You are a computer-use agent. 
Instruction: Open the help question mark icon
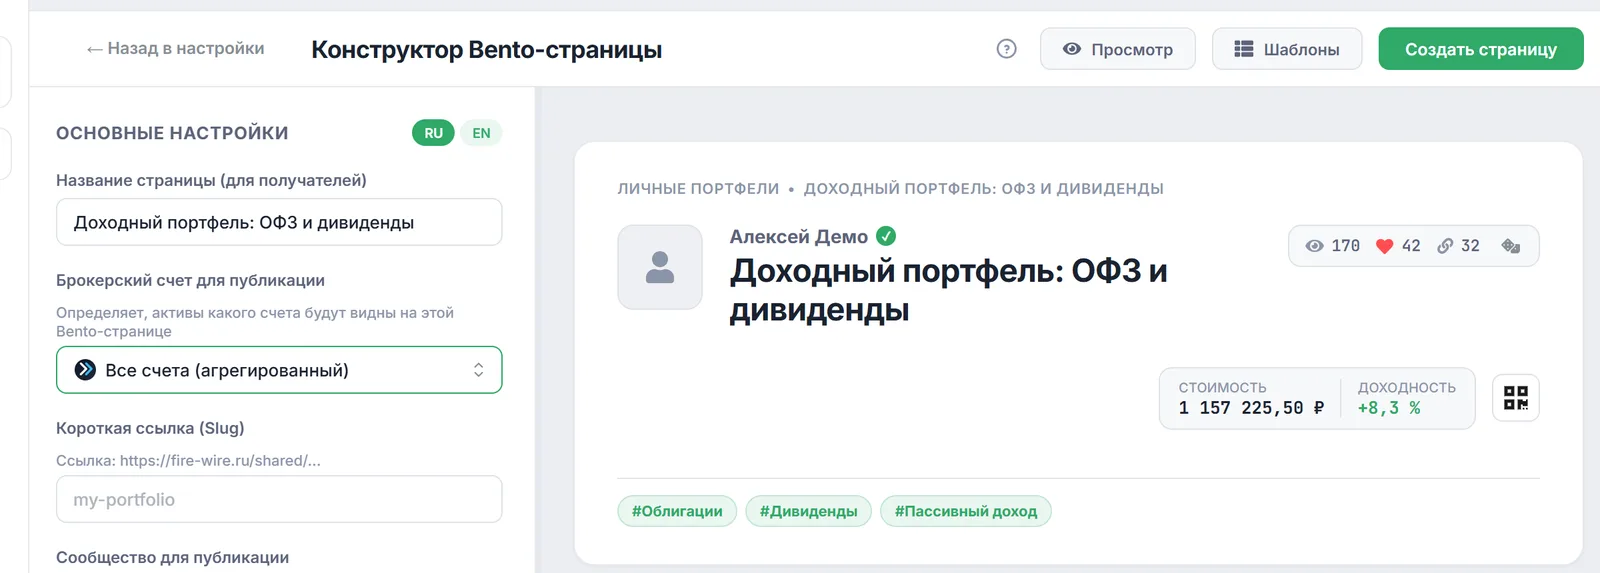1006,49
